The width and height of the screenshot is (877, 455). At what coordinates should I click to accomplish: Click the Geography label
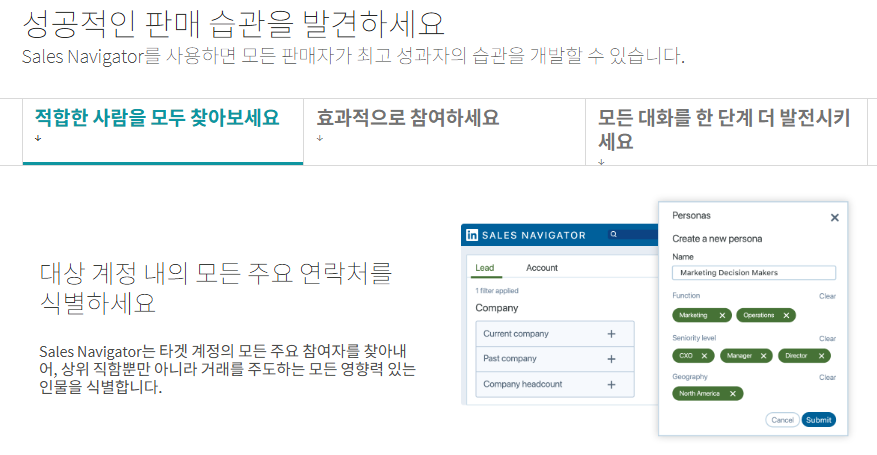(x=690, y=377)
